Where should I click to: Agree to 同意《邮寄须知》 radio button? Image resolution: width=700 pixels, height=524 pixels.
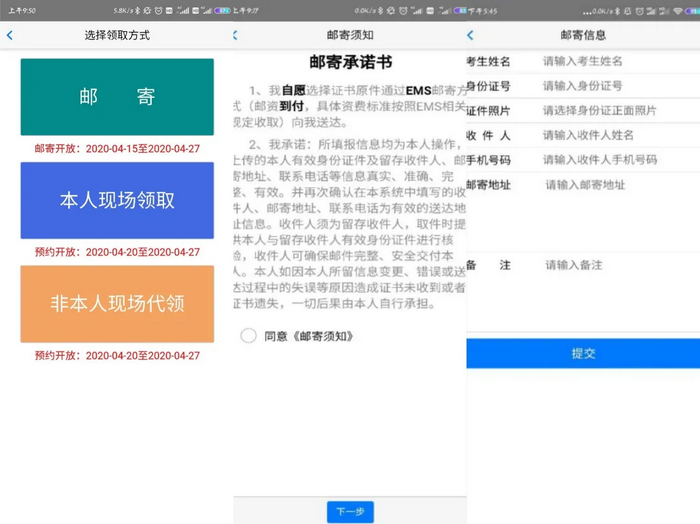pos(248,336)
